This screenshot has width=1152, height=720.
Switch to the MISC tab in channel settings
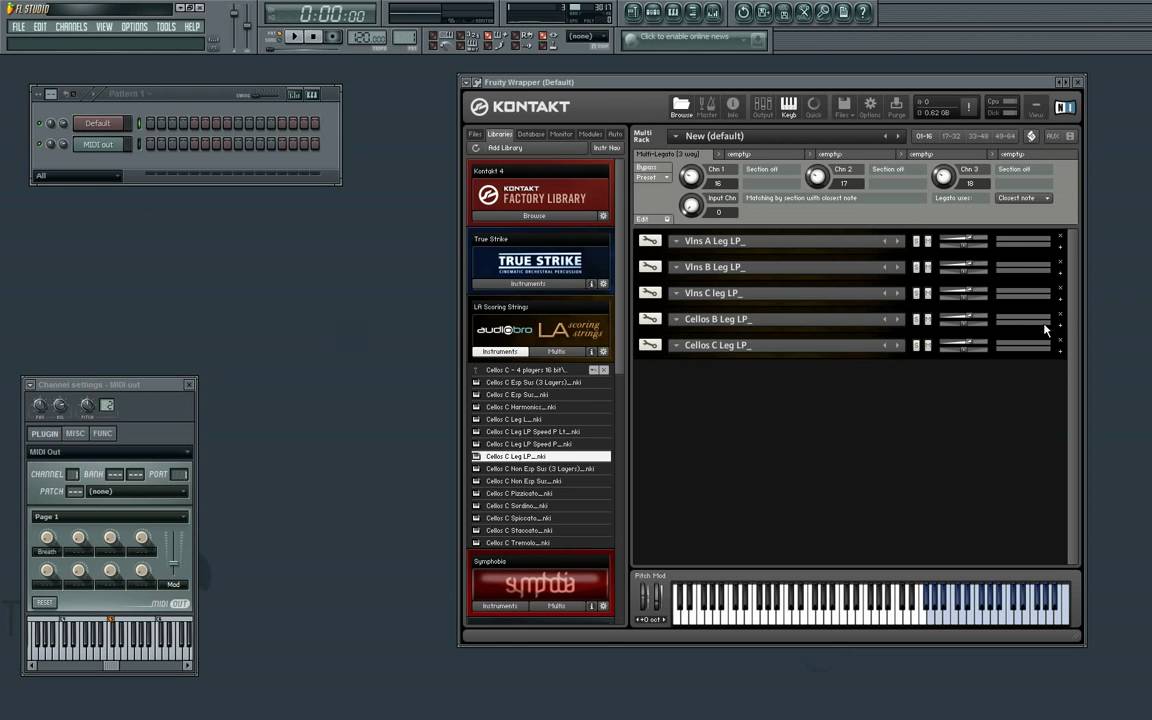click(x=75, y=433)
